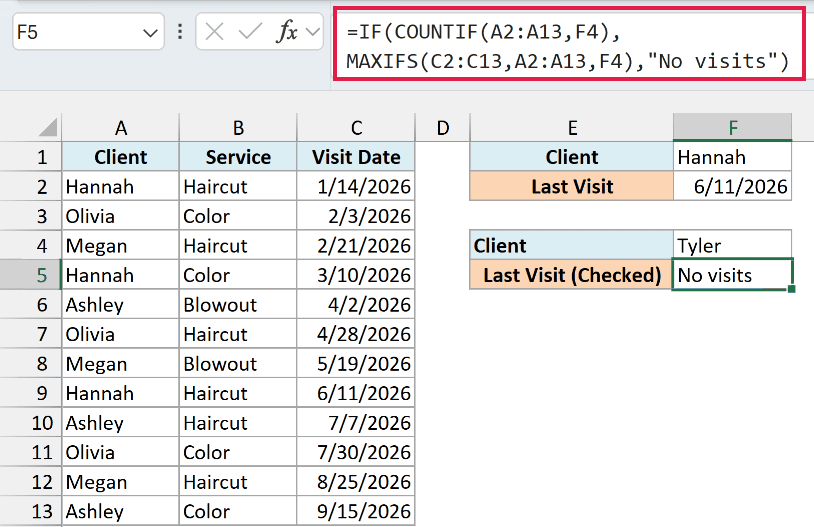814x527 pixels.
Task: Select column B header
Action: [x=238, y=128]
